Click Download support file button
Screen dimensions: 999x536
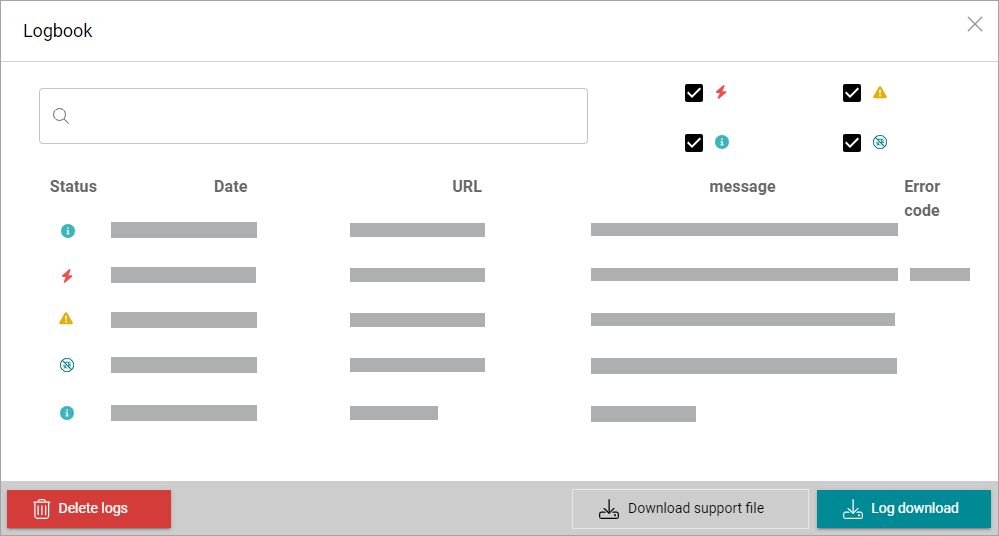[690, 509]
